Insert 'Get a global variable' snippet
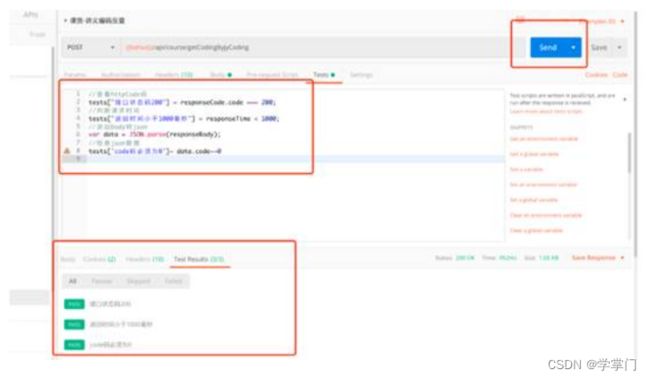 click(534, 154)
